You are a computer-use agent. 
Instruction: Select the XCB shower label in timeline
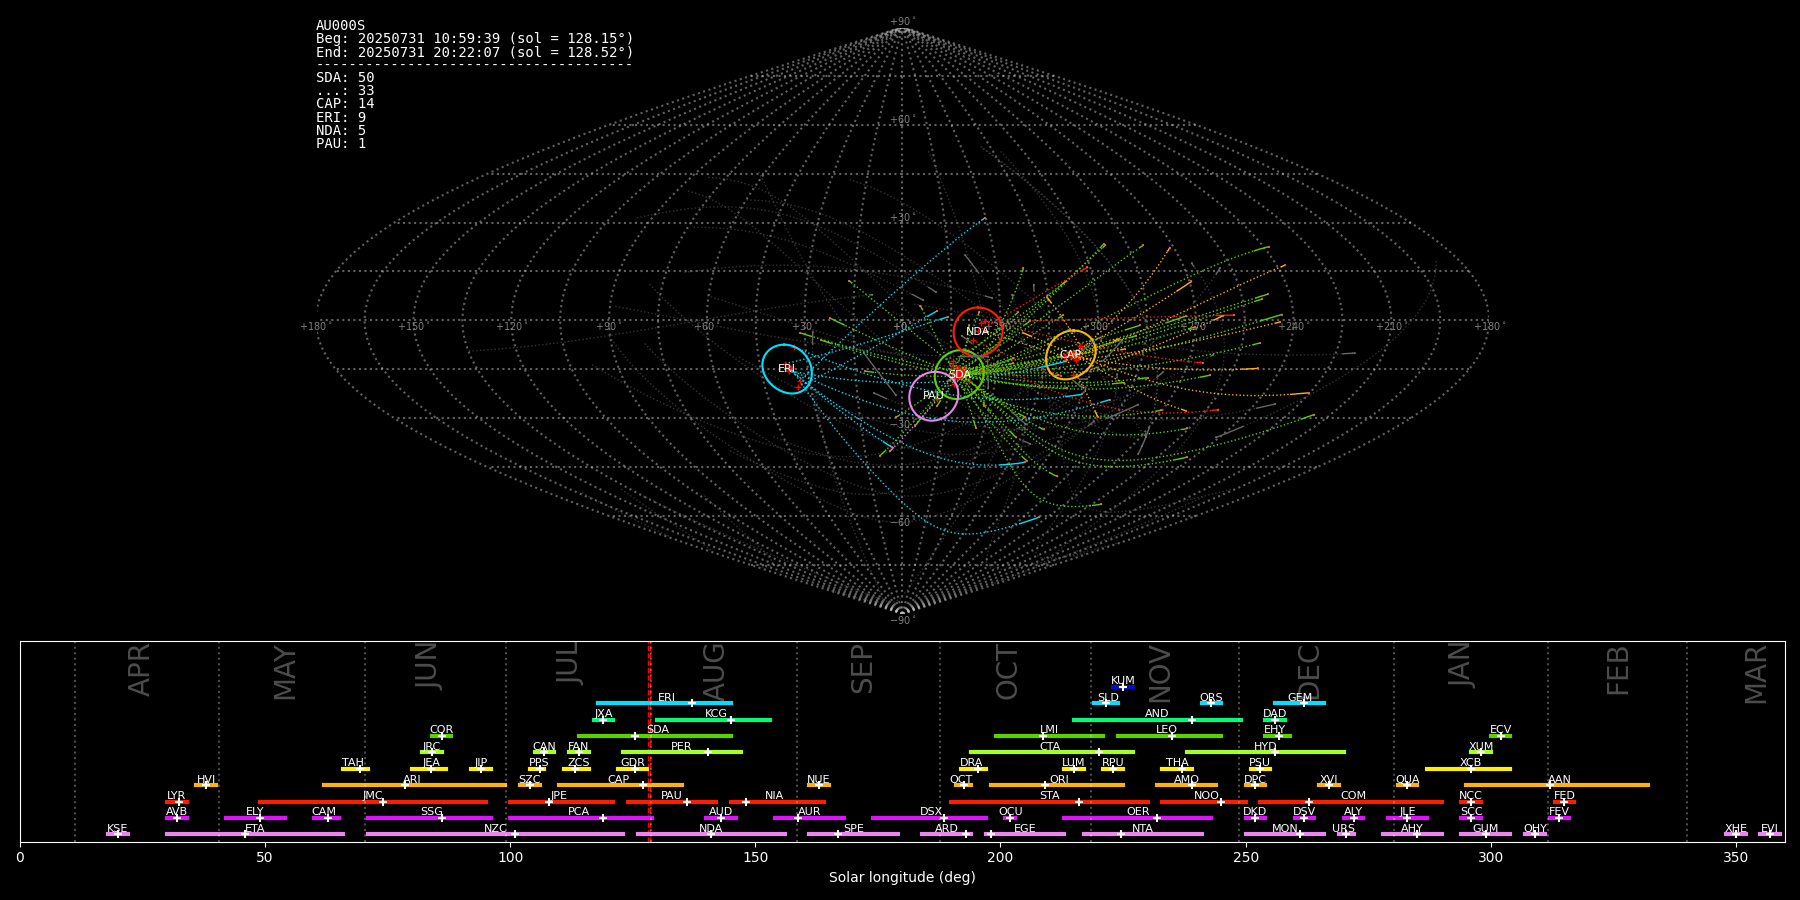[x=1470, y=763]
